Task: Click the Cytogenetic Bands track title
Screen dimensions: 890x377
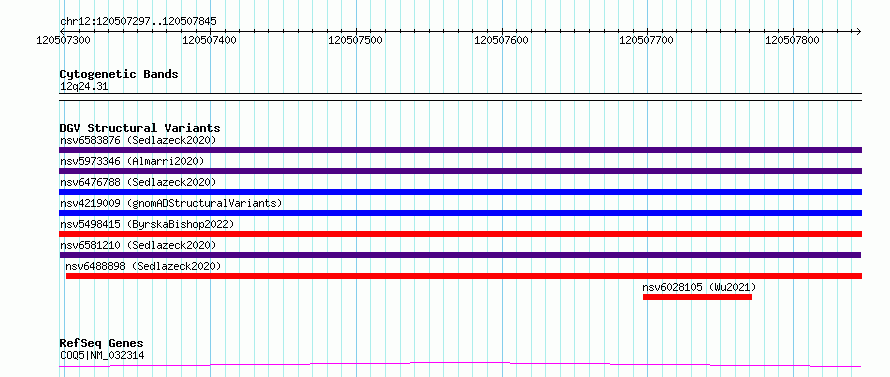Action: 119,74
